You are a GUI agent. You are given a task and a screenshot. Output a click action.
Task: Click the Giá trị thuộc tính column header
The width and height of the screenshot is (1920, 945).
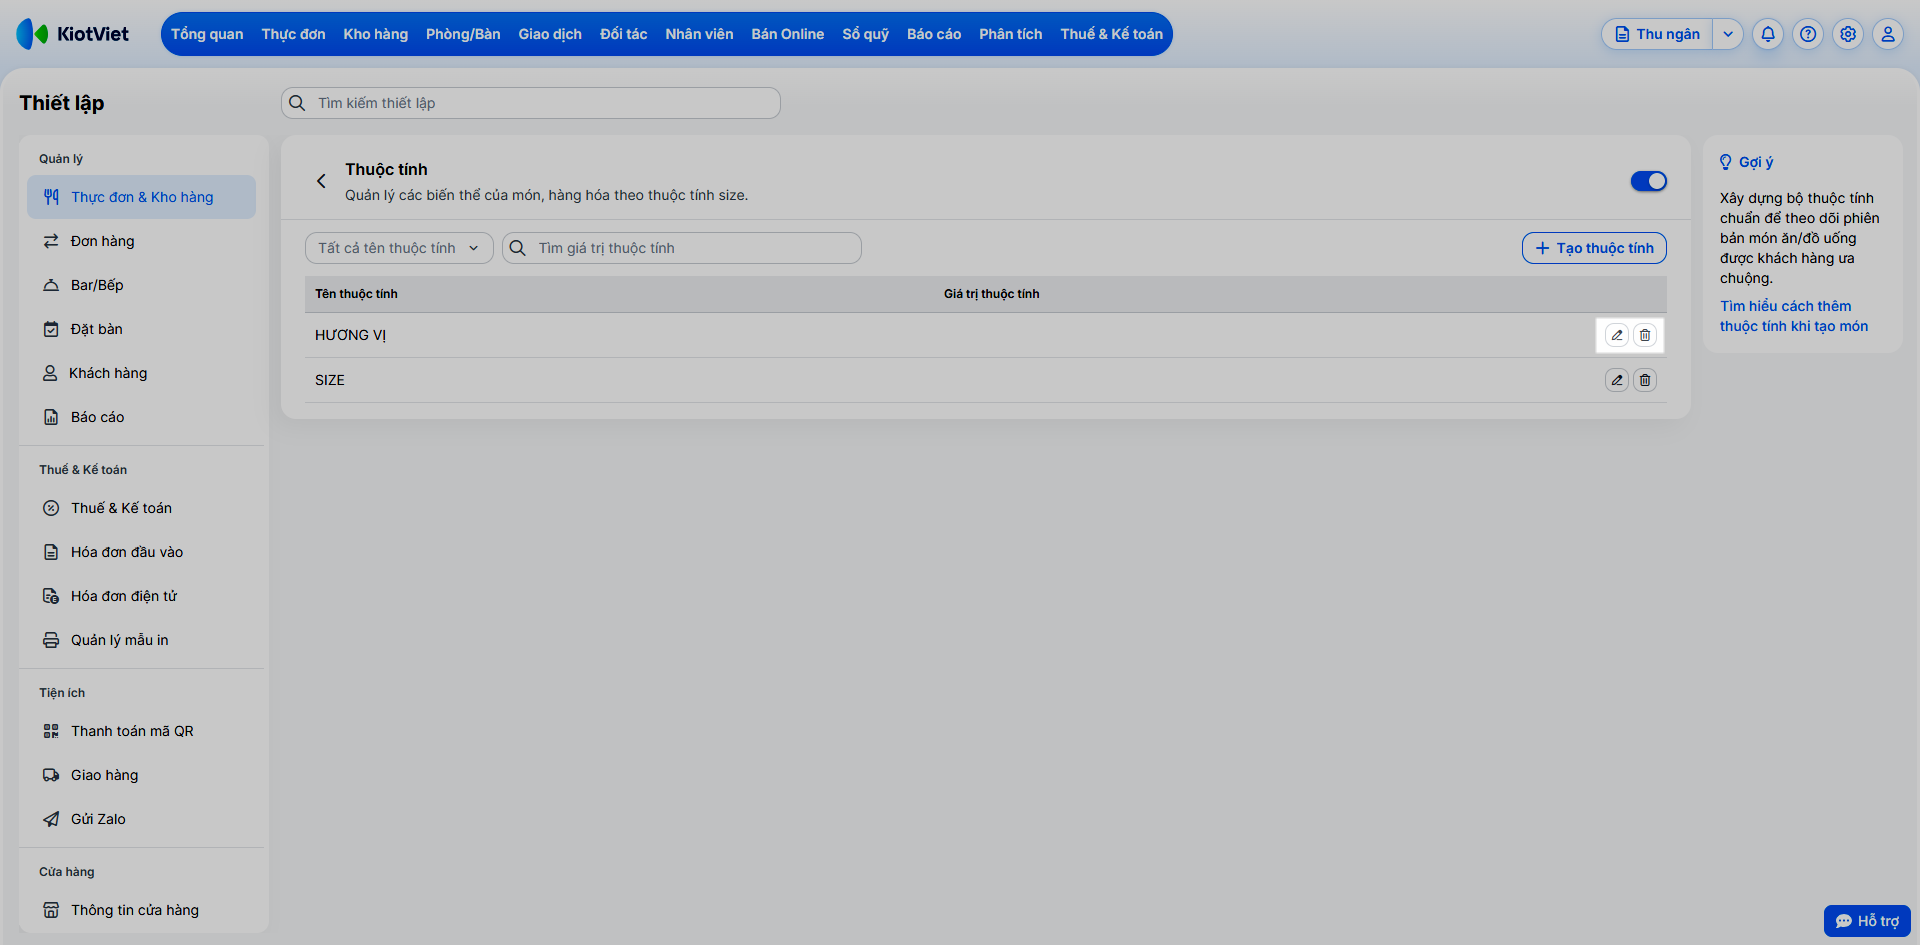992,294
